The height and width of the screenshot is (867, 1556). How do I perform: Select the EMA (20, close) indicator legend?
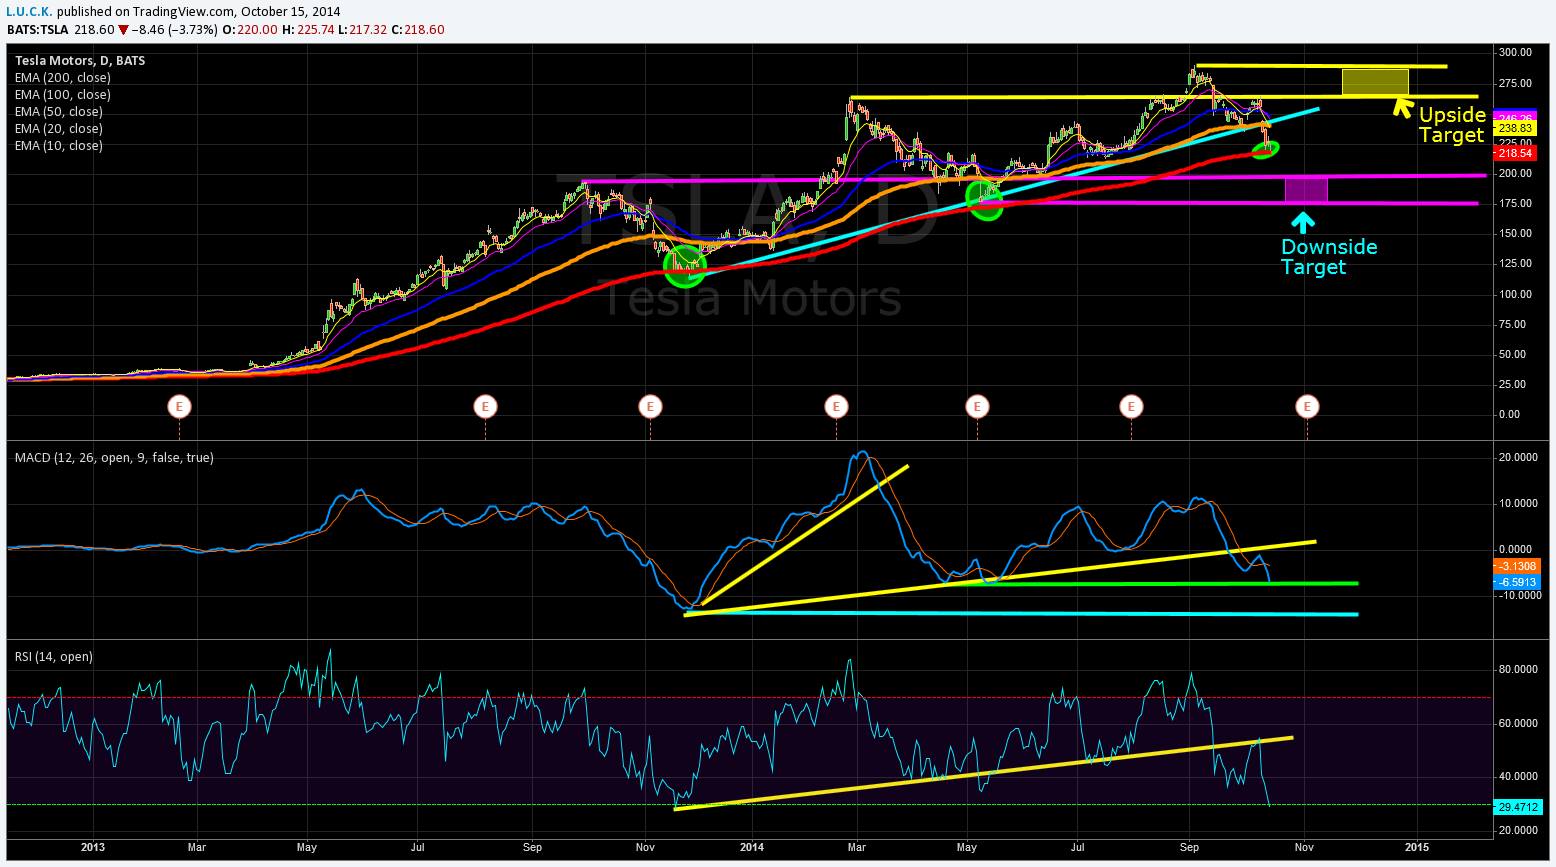[x=59, y=128]
